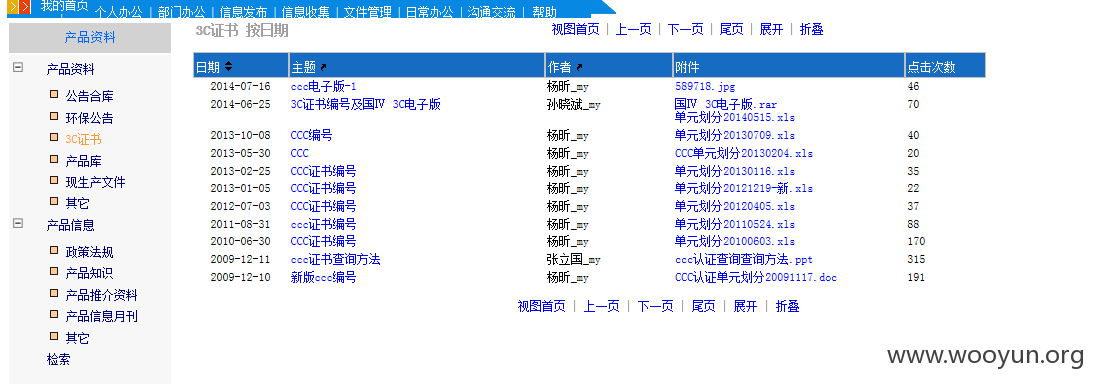Open the 新版ccc编号 topic

323,277
